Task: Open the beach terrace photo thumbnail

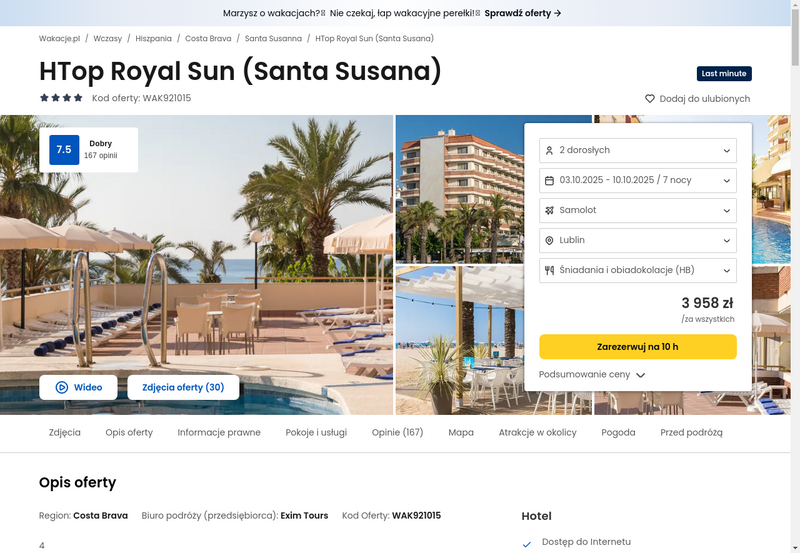Action: point(459,340)
